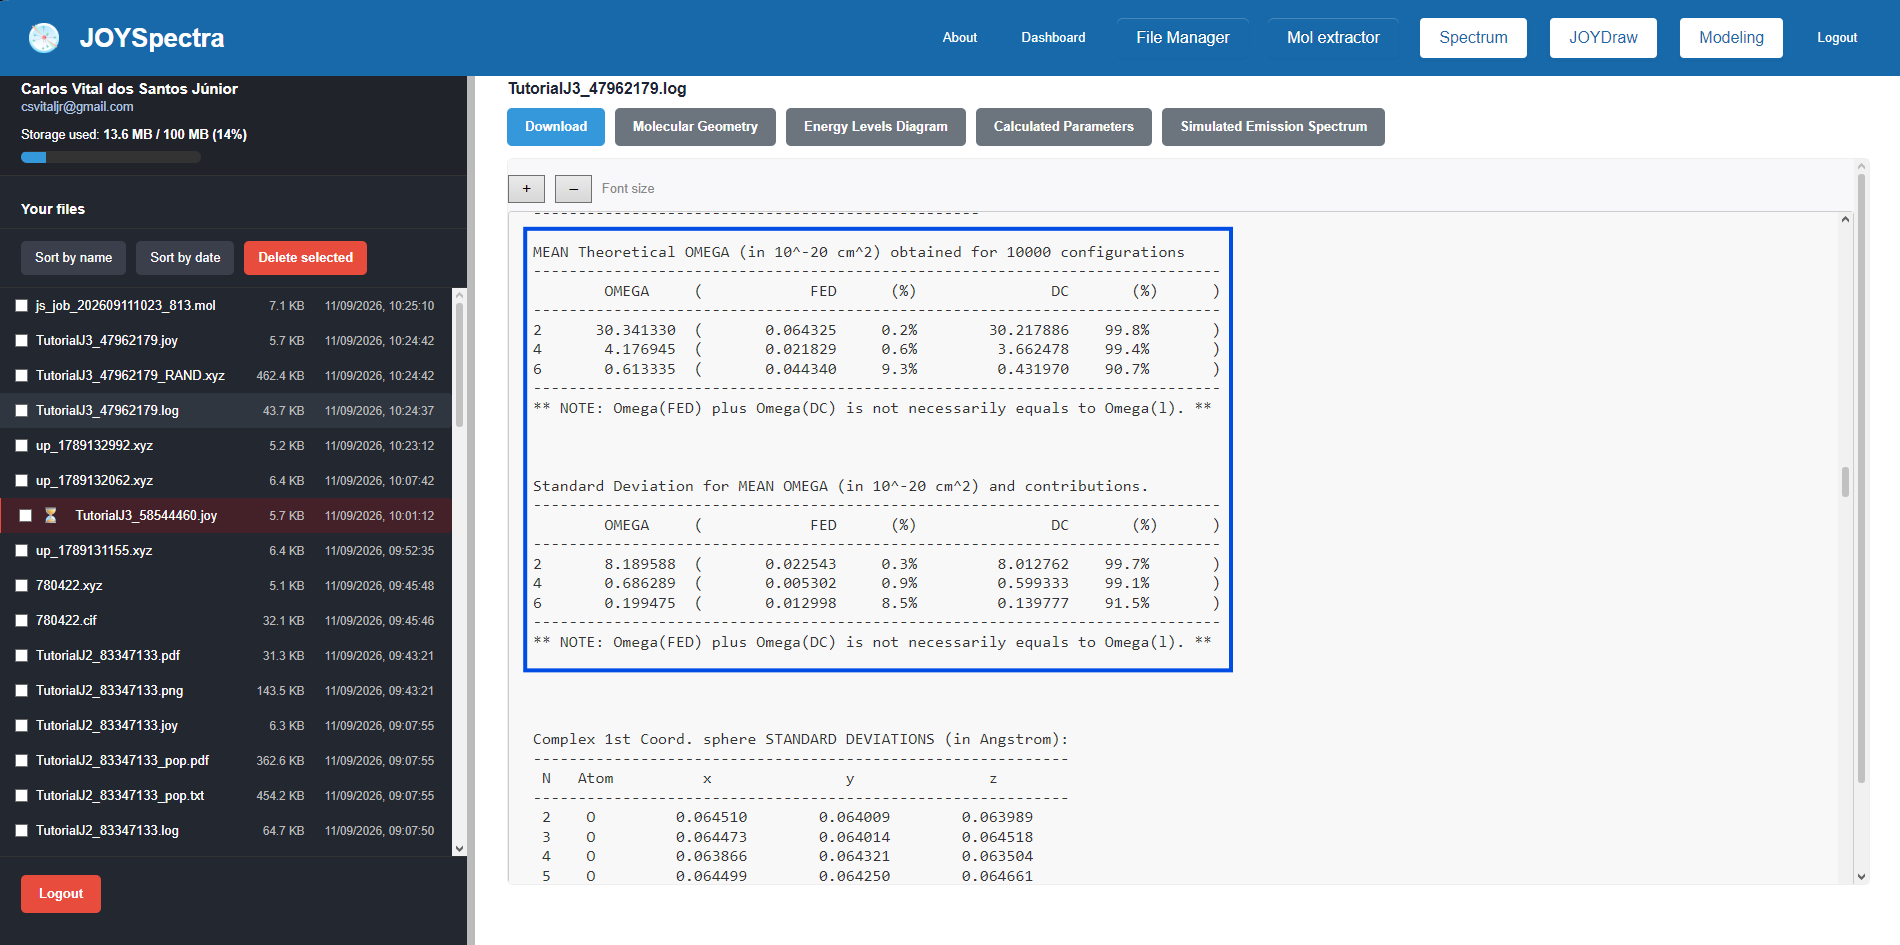
Task: Click the hourglass icon on TutorialJ3_58544460.joy
Action: (51, 516)
